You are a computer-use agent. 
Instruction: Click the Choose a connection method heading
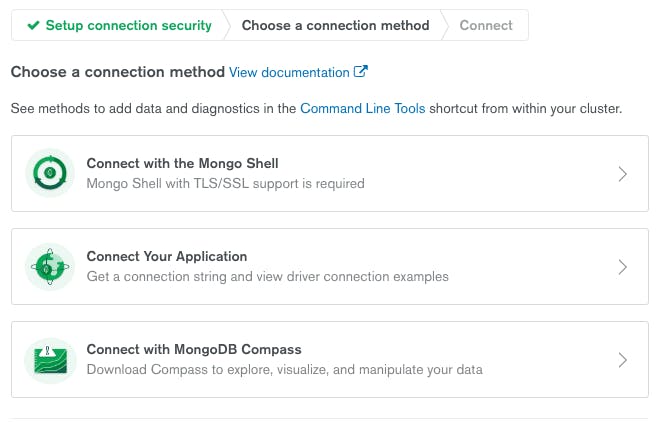pos(117,72)
